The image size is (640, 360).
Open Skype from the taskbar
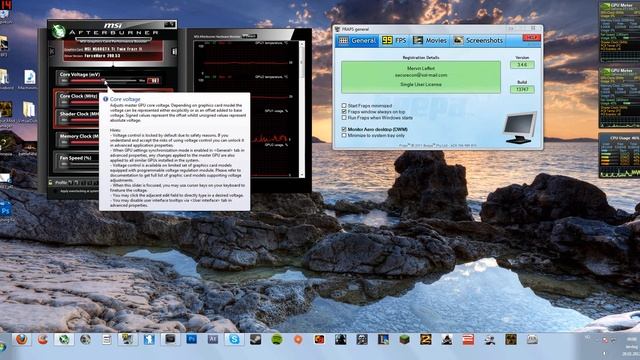pos(234,339)
